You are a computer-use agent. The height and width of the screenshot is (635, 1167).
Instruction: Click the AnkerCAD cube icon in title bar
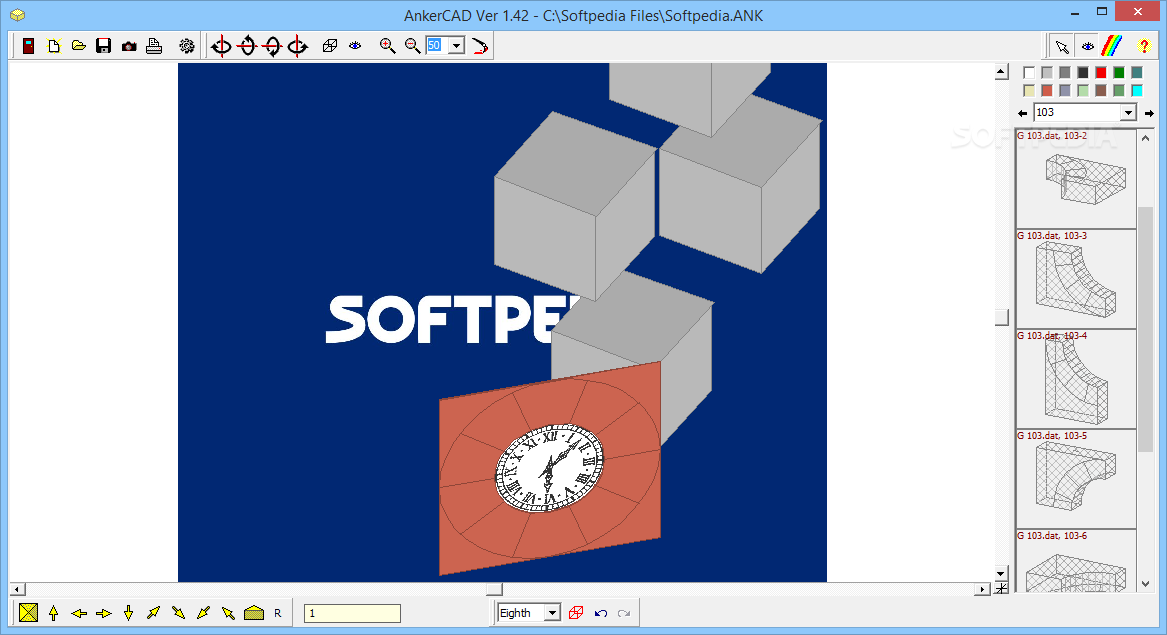[17, 15]
